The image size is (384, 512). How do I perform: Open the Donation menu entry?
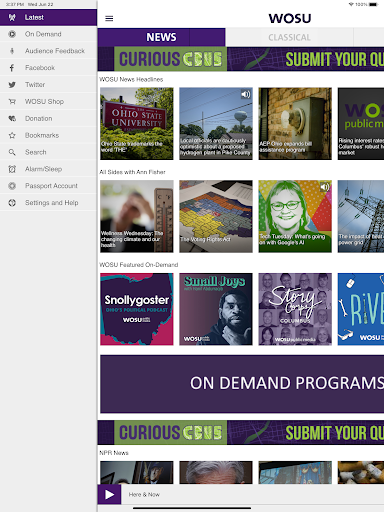click(48, 118)
